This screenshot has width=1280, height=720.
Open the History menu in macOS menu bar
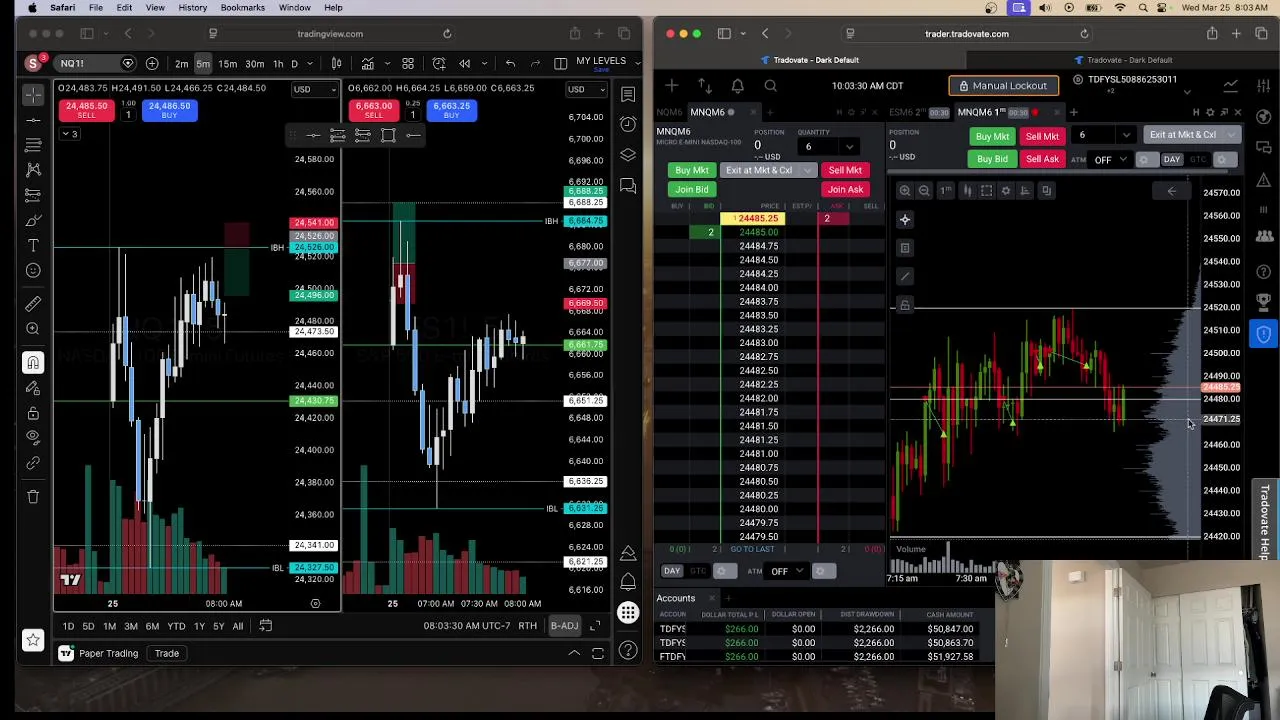pos(192,8)
